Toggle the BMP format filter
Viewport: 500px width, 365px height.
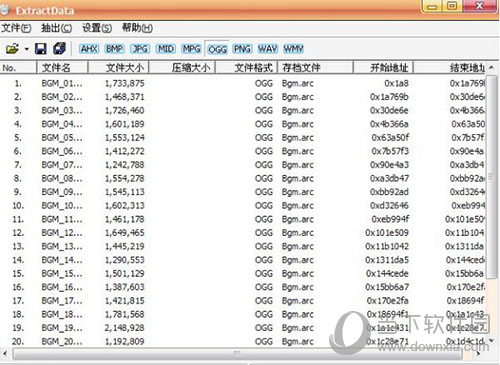(x=114, y=49)
